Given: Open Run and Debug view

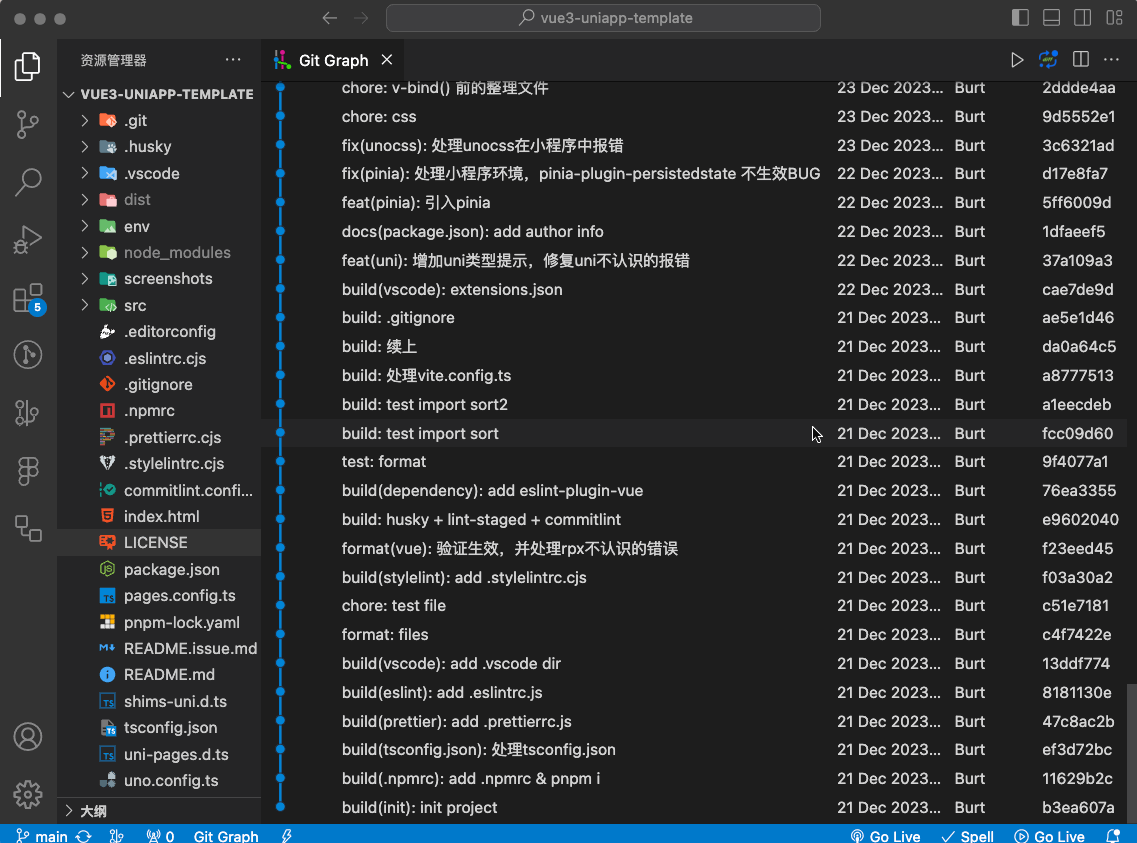Looking at the screenshot, I should pos(27,240).
